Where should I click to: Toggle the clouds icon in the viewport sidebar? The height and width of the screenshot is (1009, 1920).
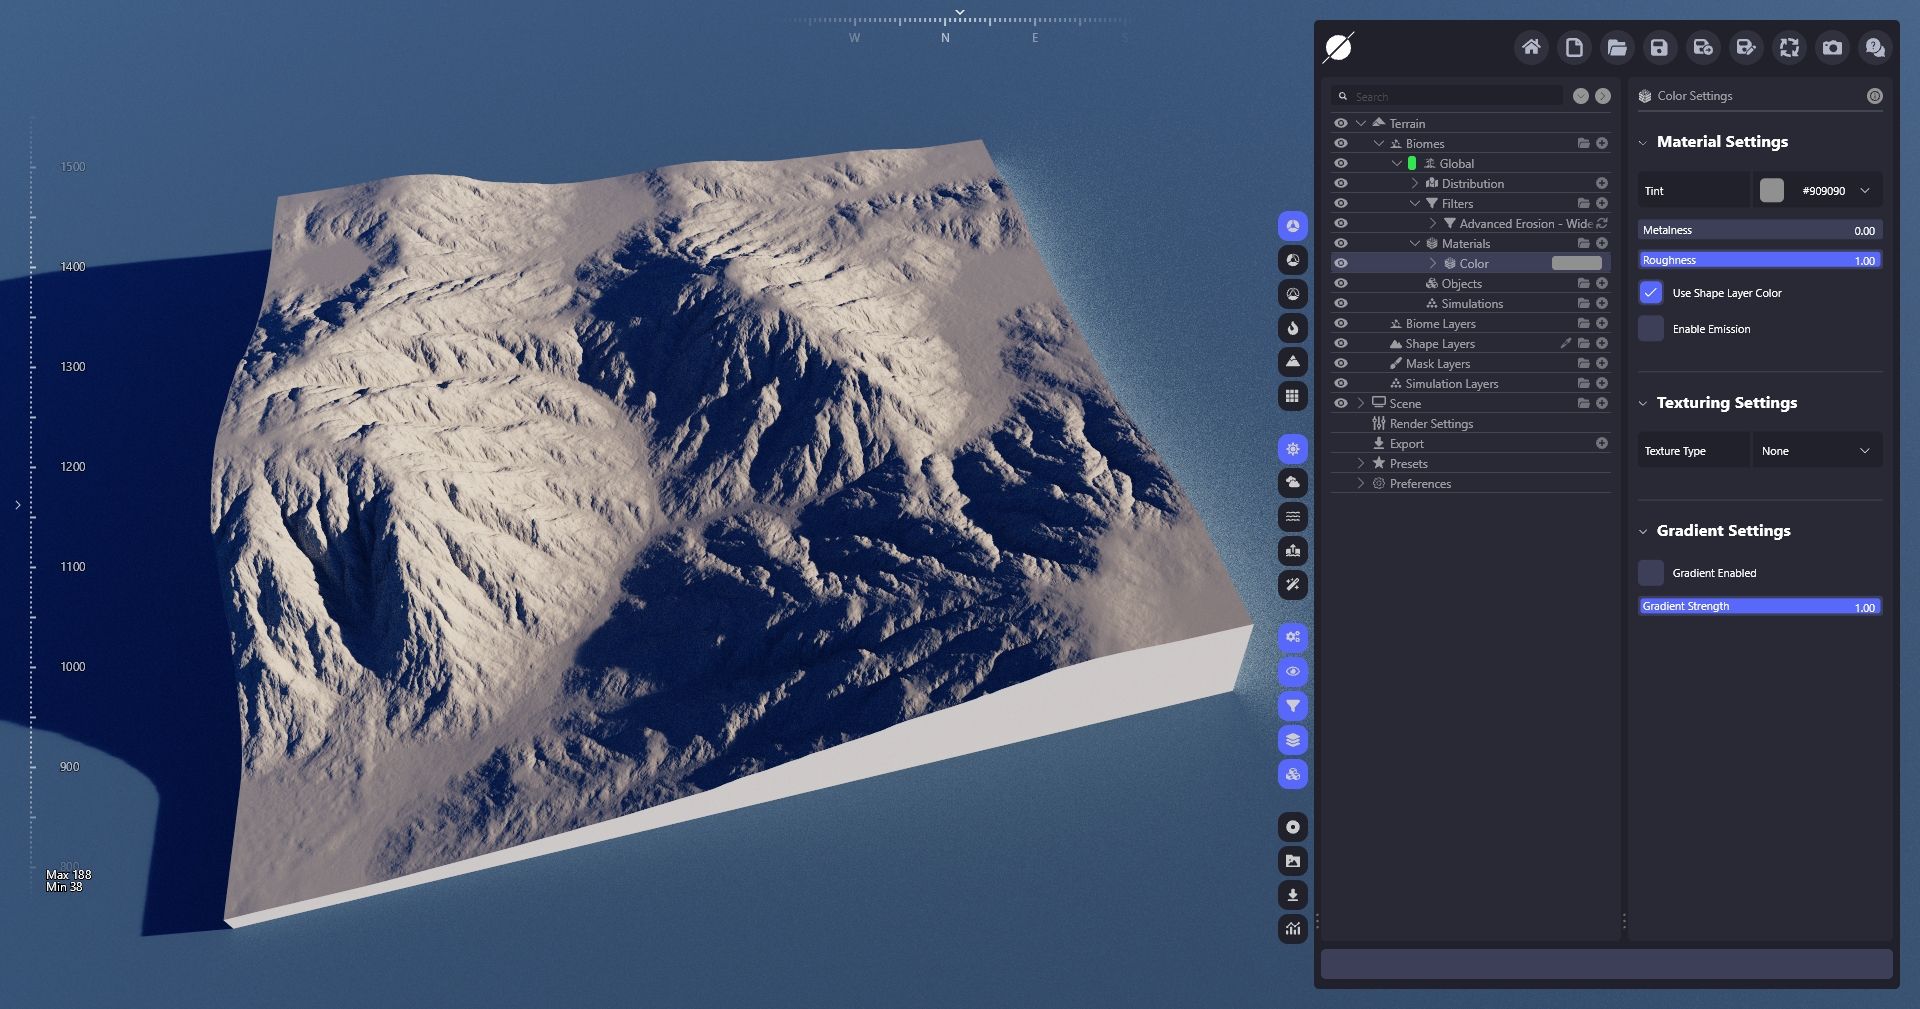point(1293,483)
